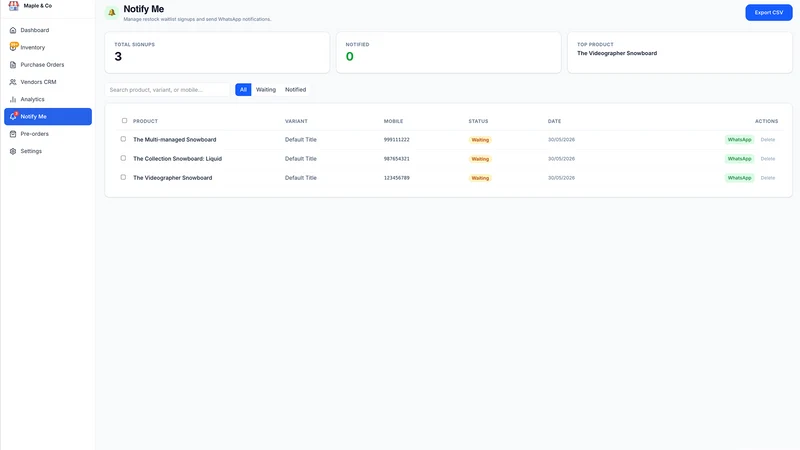Open the Pre-orders section

tap(48, 134)
